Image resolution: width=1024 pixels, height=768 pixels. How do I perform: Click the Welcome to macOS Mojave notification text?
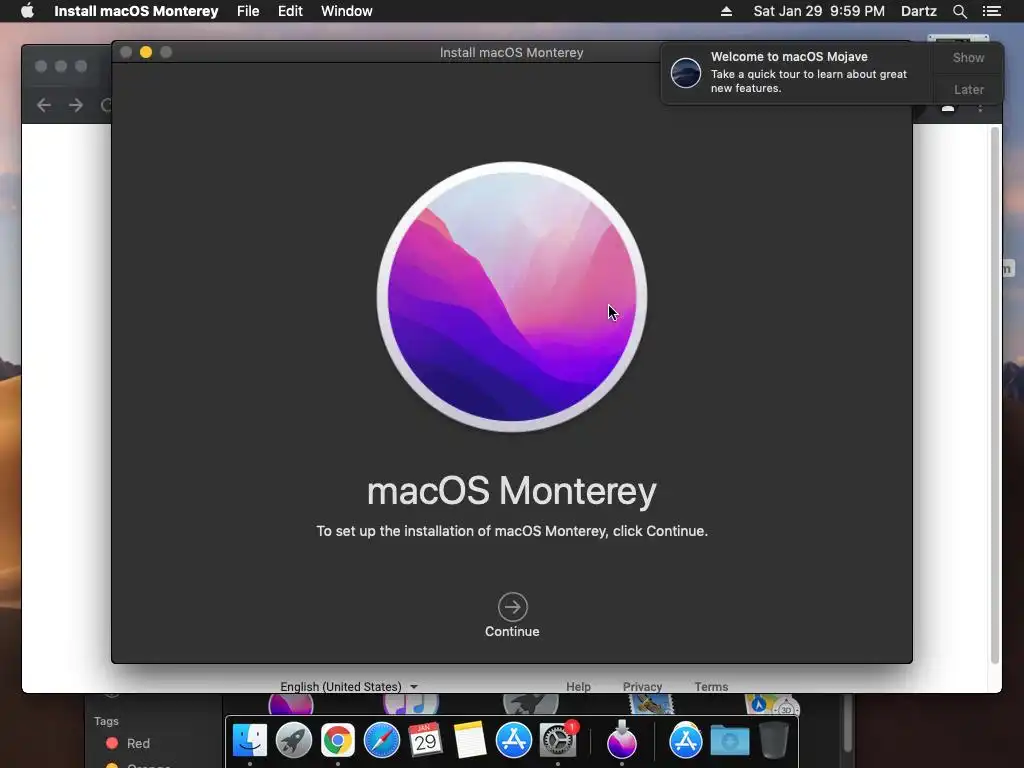(789, 57)
